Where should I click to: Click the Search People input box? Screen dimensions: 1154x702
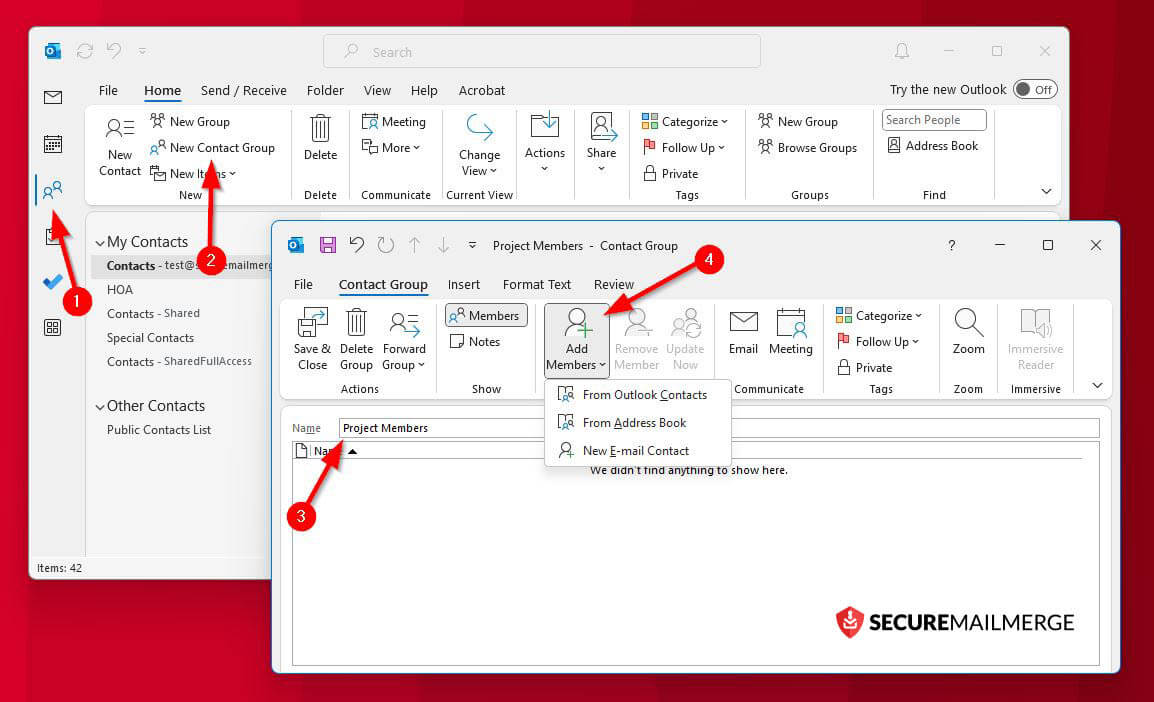[x=932, y=119]
